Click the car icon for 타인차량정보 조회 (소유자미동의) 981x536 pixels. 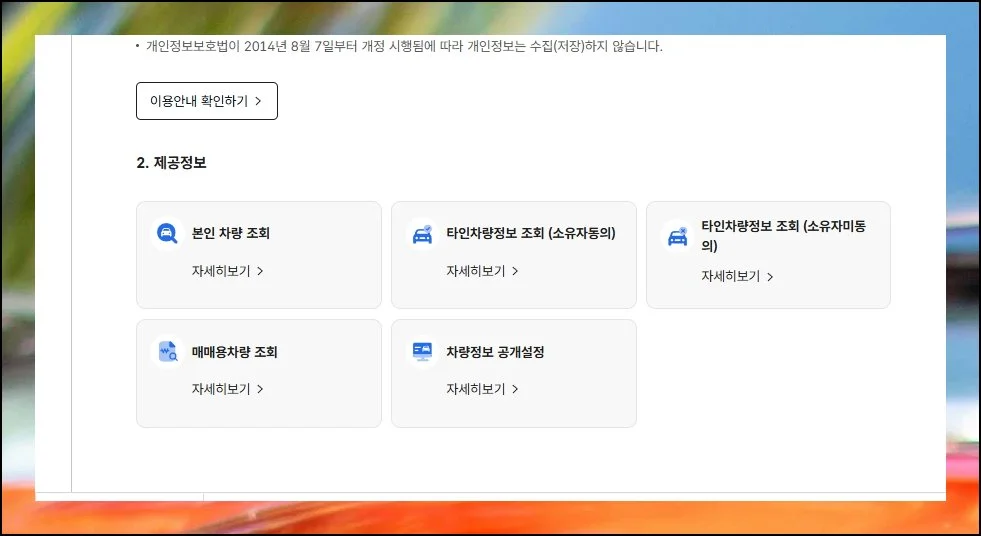pyautogui.click(x=676, y=237)
